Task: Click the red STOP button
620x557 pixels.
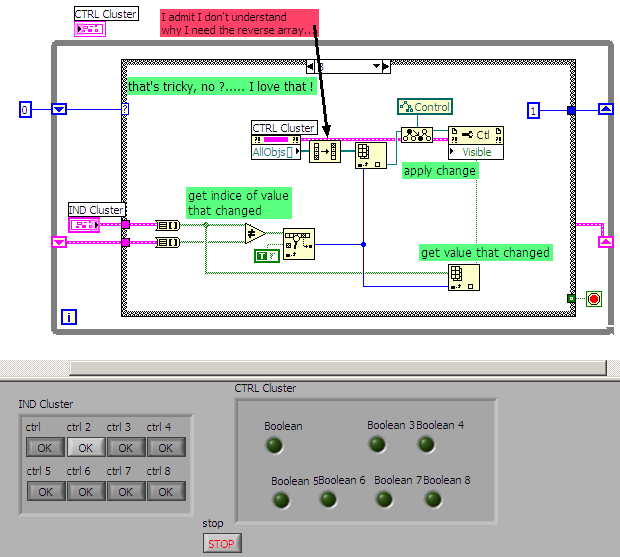Action: point(222,544)
